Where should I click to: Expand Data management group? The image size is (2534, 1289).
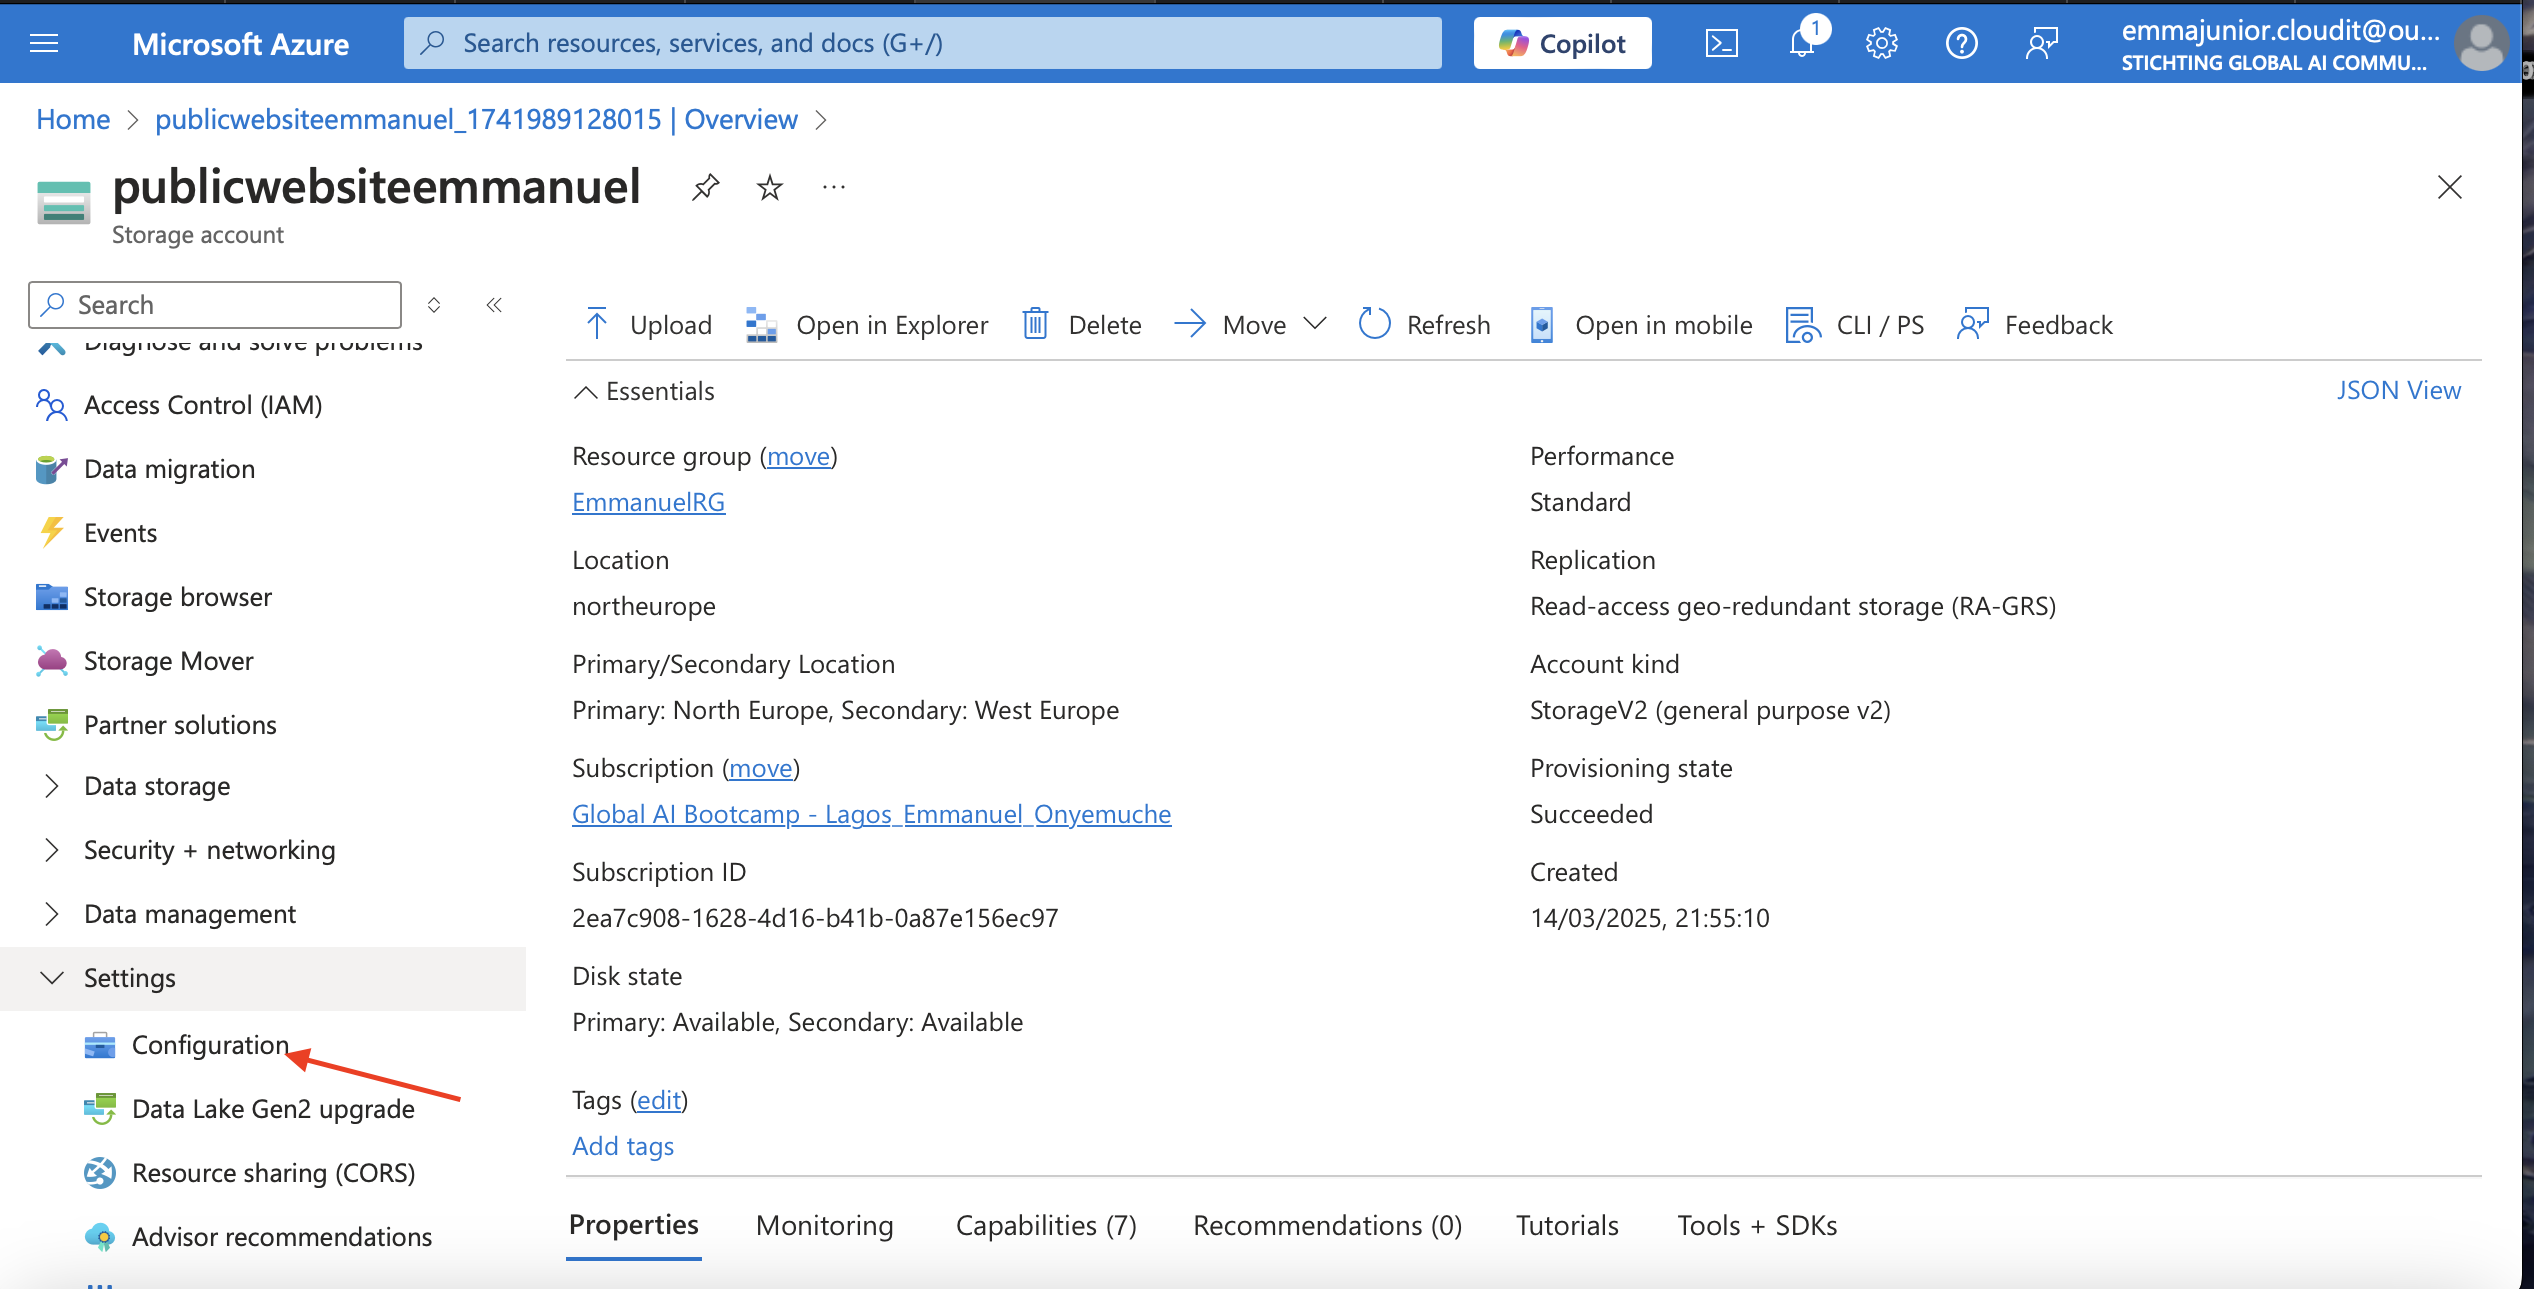(x=190, y=914)
